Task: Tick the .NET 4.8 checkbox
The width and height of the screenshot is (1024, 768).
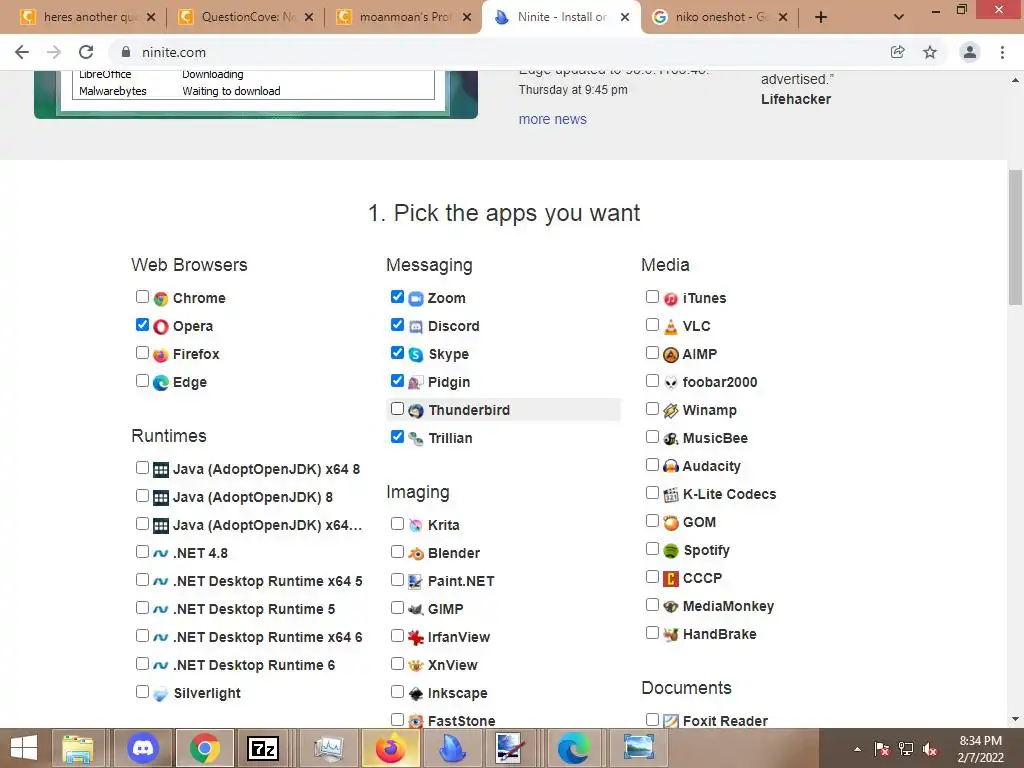Action: [142, 552]
